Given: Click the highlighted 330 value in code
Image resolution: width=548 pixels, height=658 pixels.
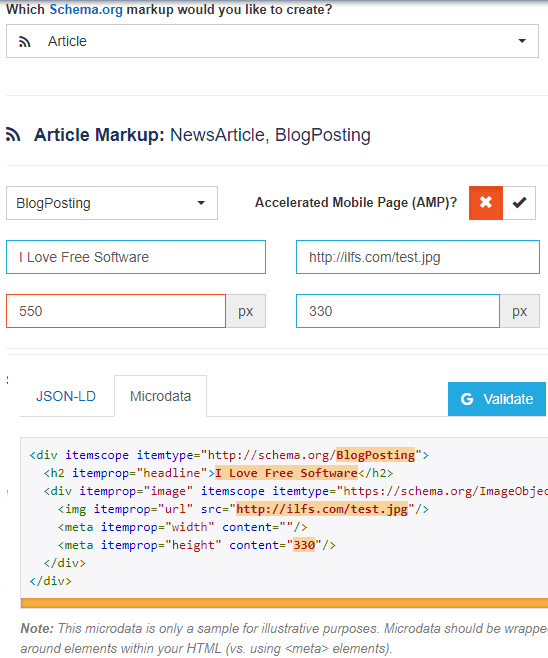Looking at the screenshot, I should (304, 545).
